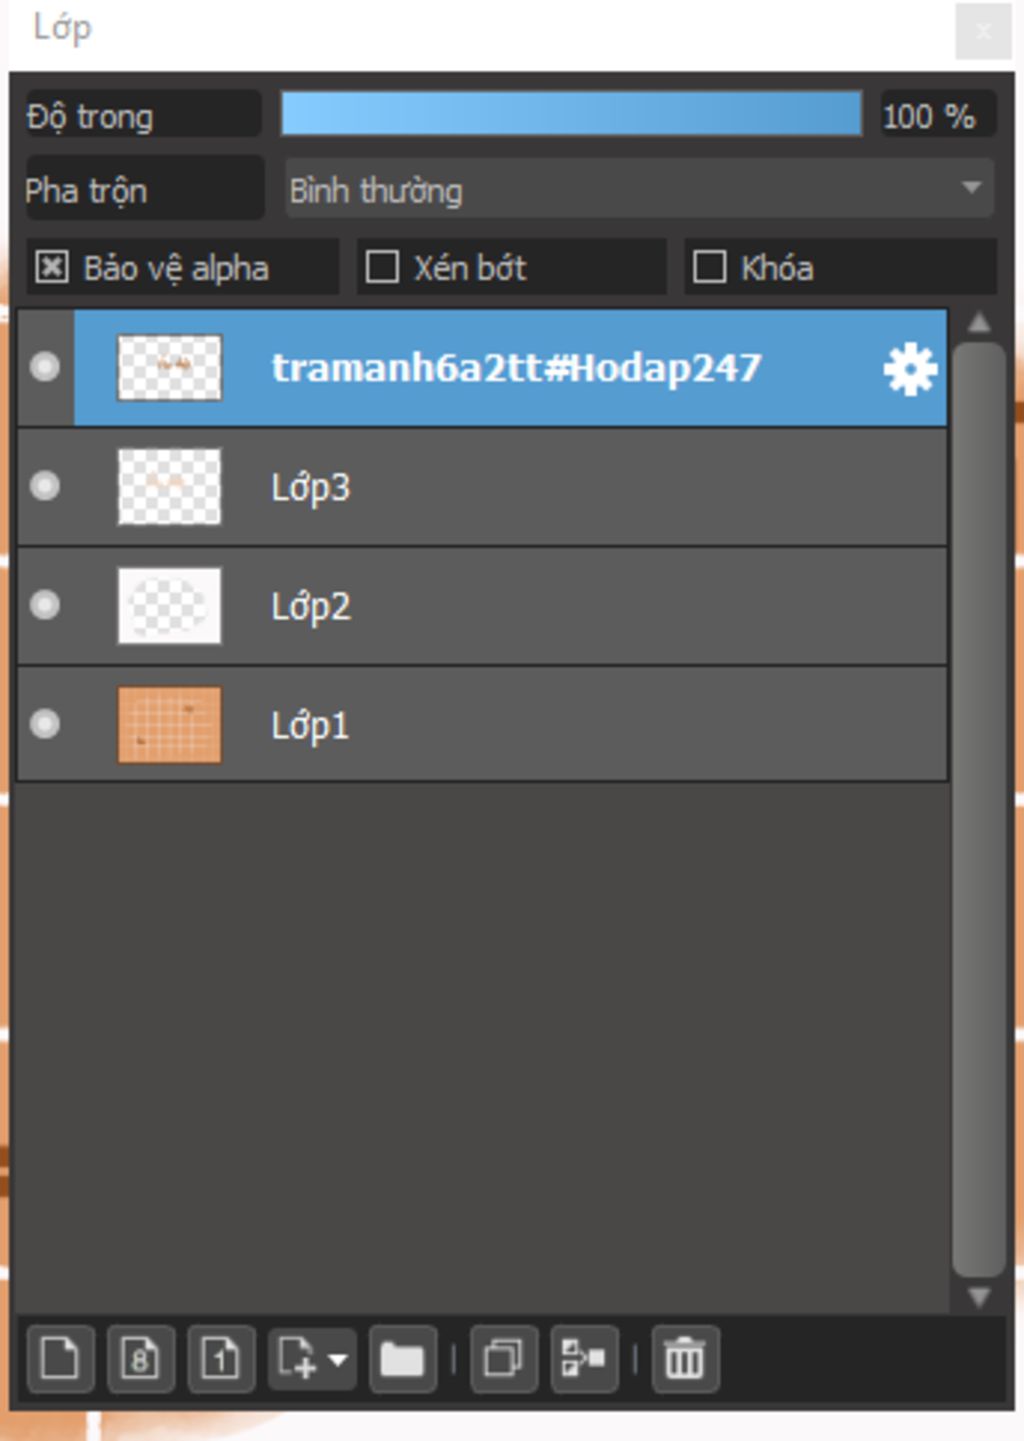Image resolution: width=1024 pixels, height=1441 pixels.
Task: Open the add special layer dropdown
Action: (x=312, y=1359)
